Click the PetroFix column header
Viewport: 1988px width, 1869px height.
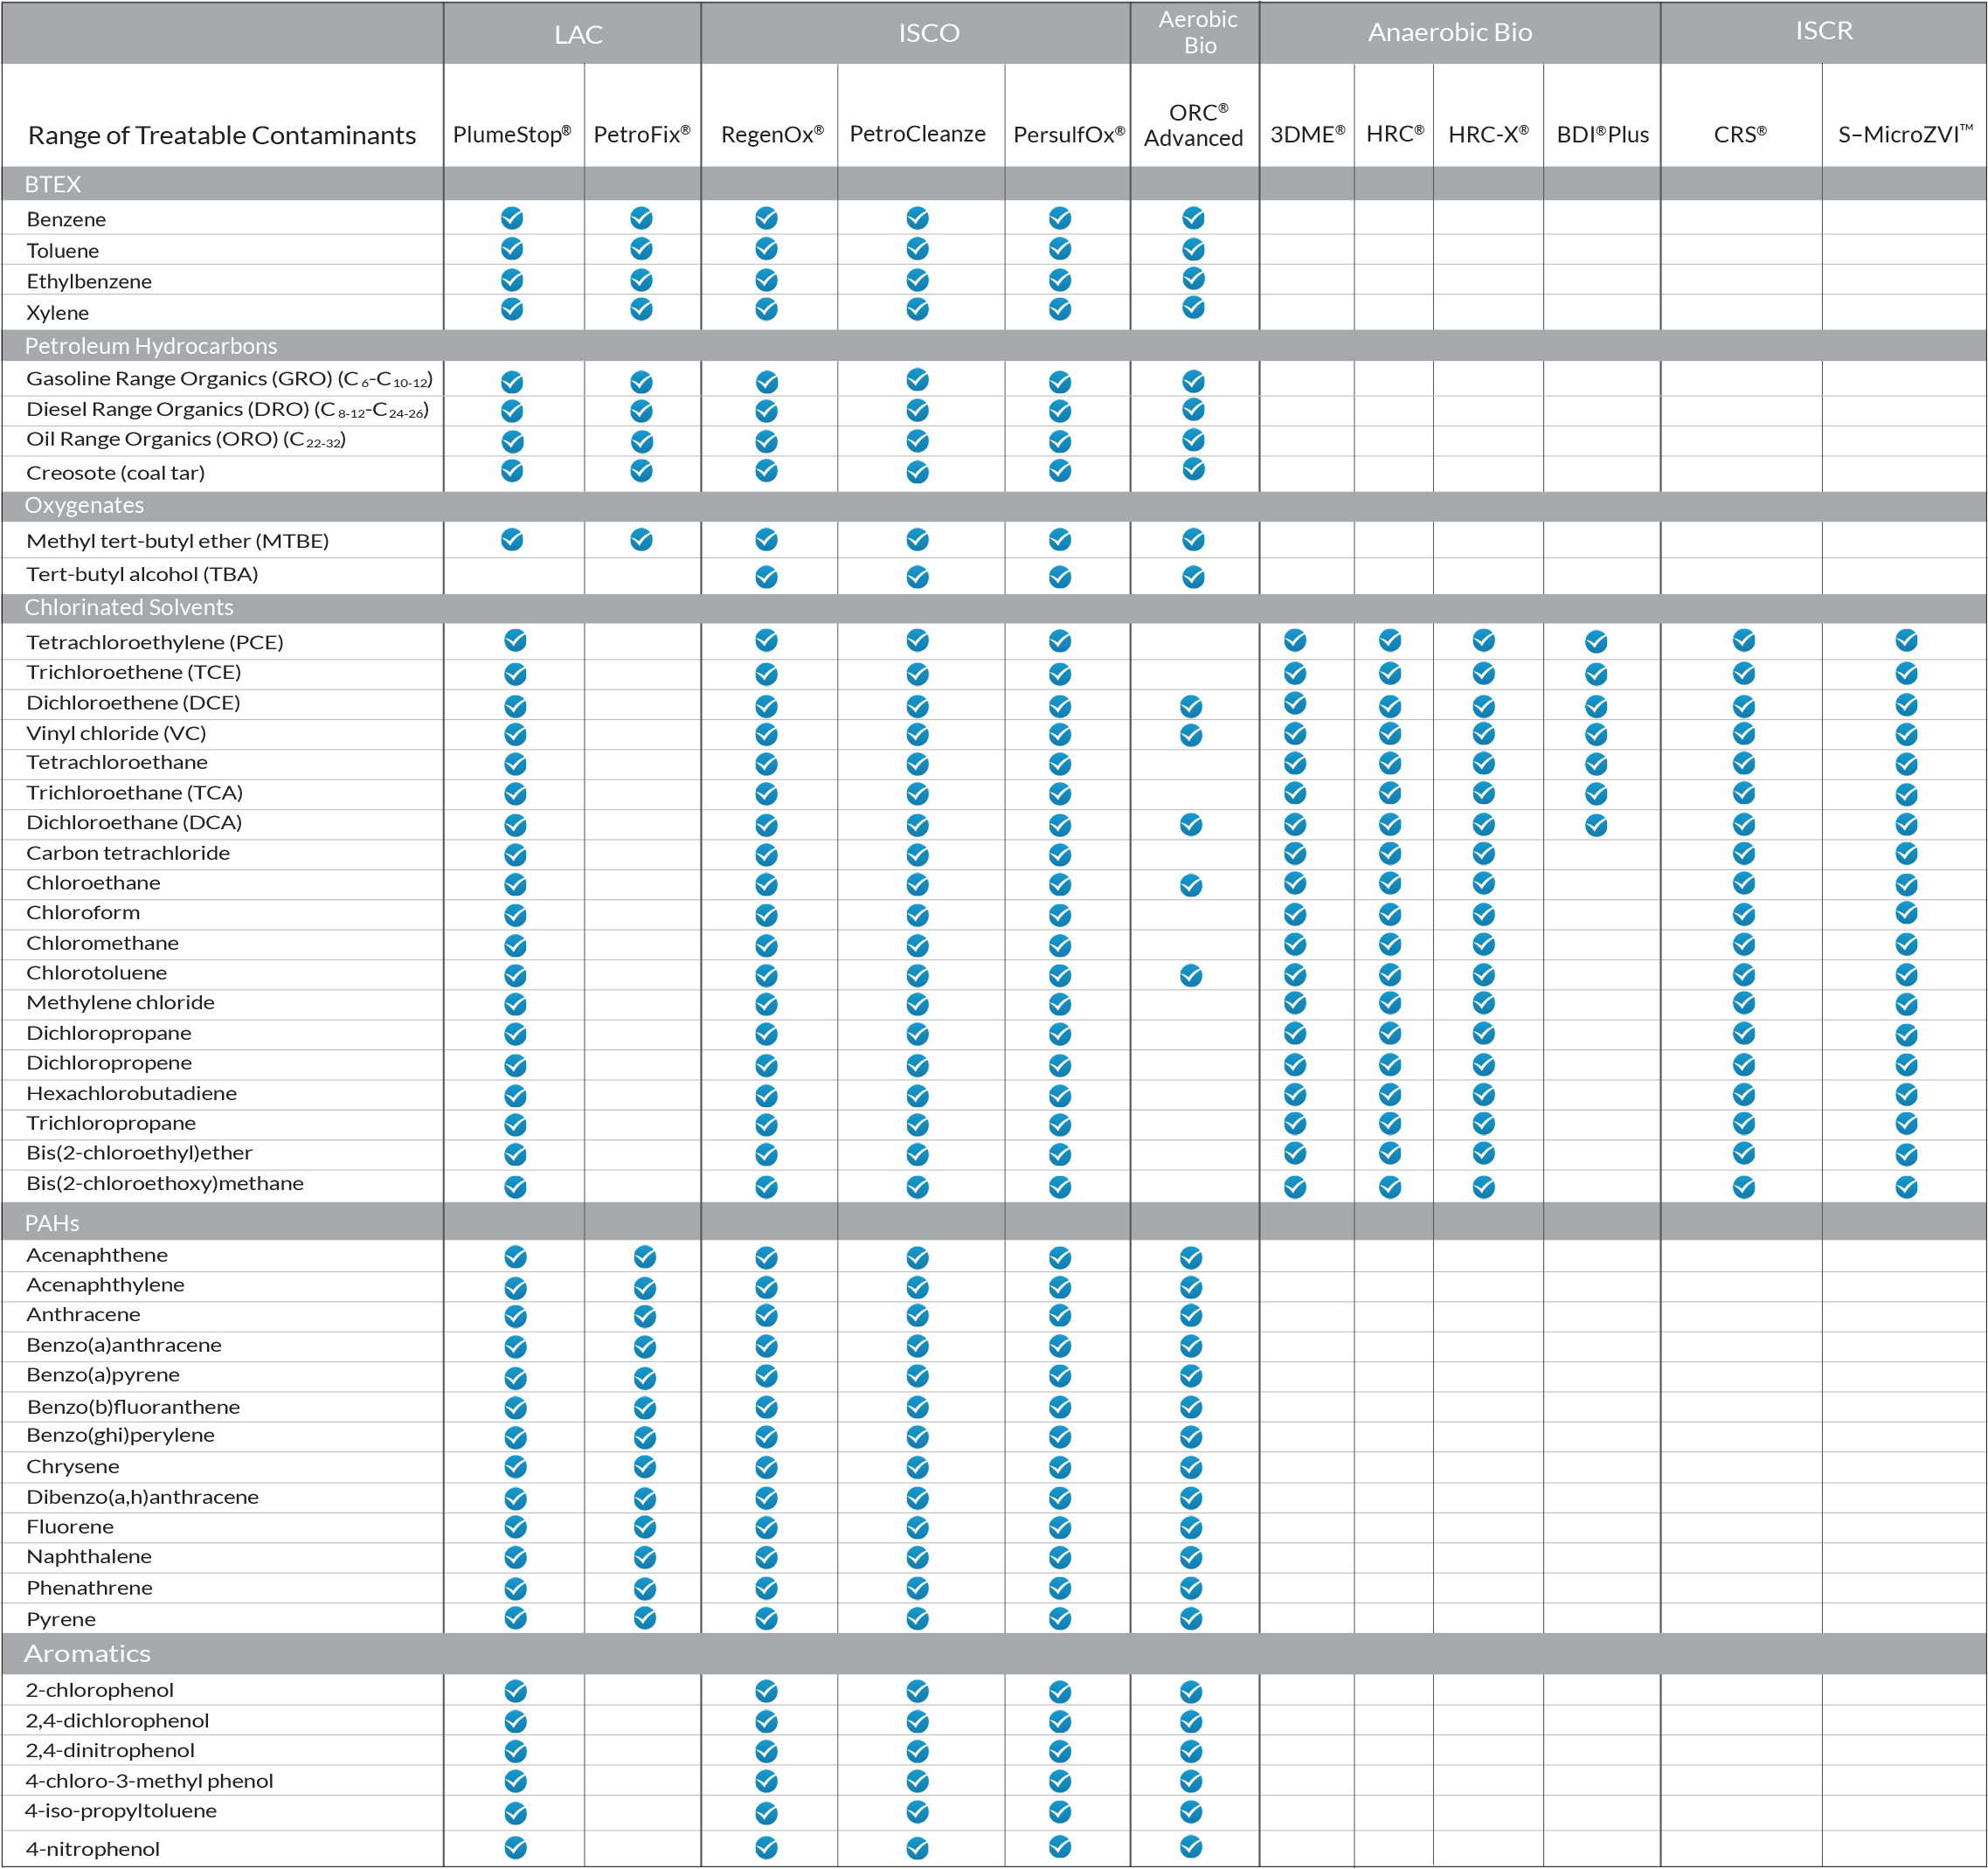642,134
